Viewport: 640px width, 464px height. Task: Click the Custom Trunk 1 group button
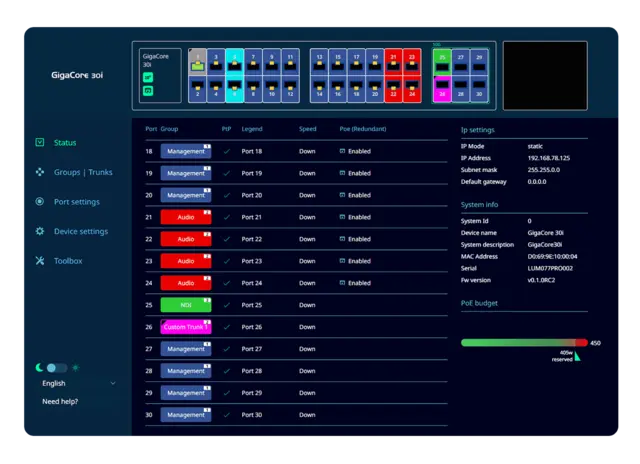186,327
